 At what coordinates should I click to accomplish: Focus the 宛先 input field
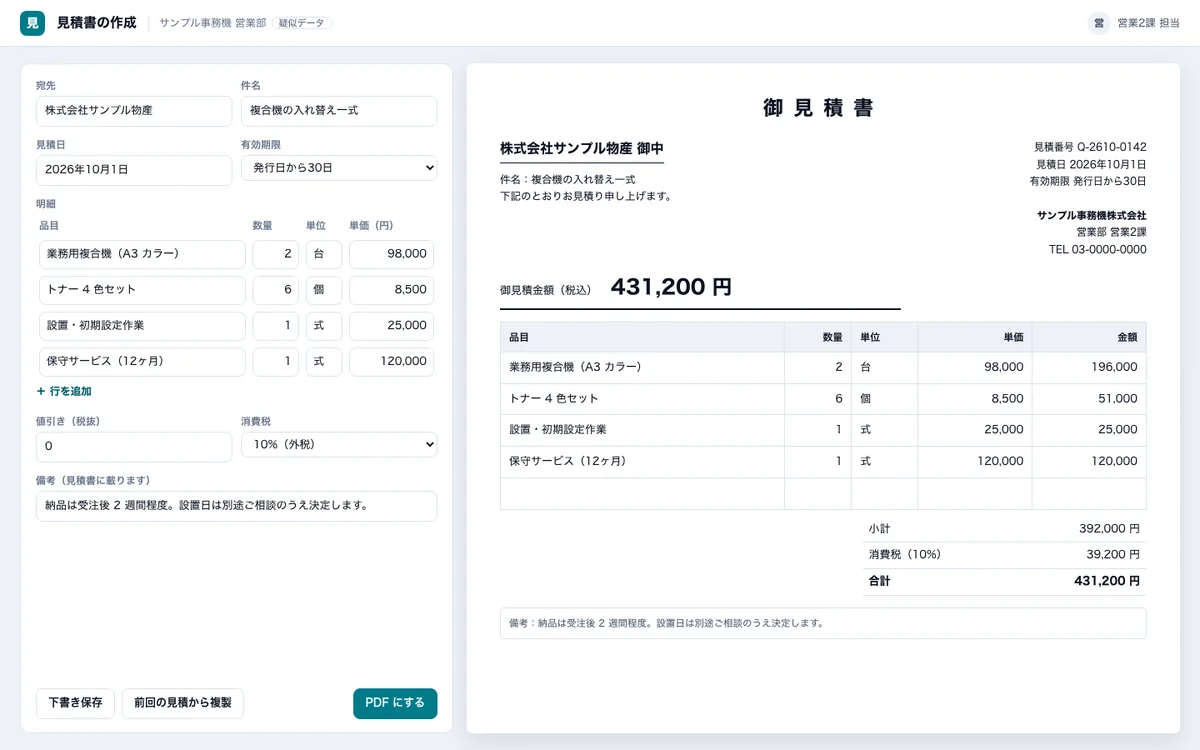(x=134, y=111)
